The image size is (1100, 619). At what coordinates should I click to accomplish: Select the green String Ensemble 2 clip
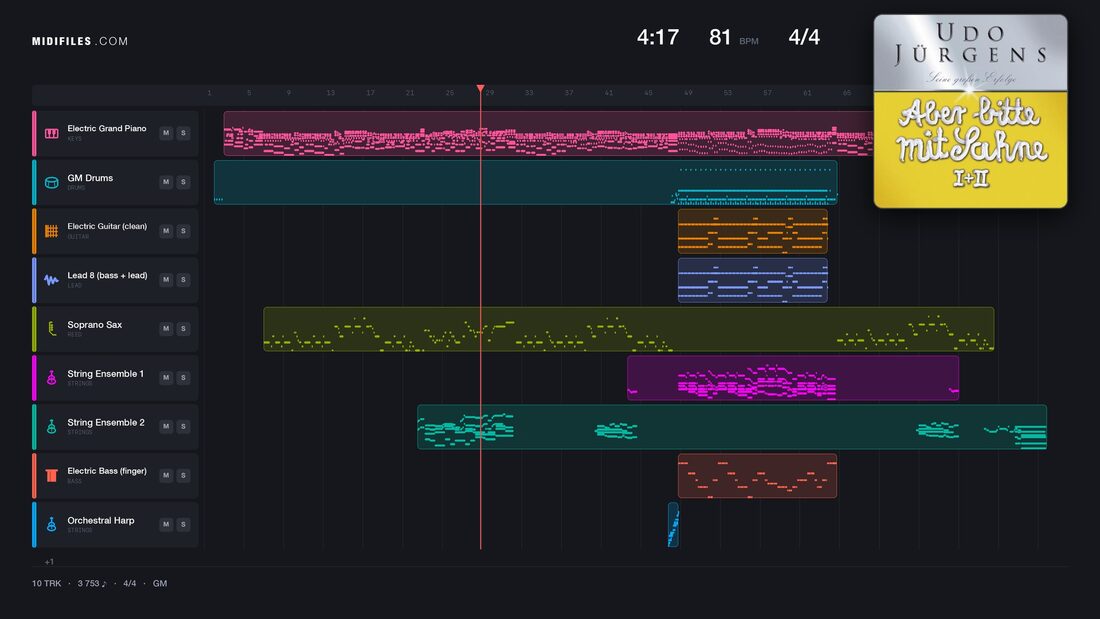pos(732,427)
